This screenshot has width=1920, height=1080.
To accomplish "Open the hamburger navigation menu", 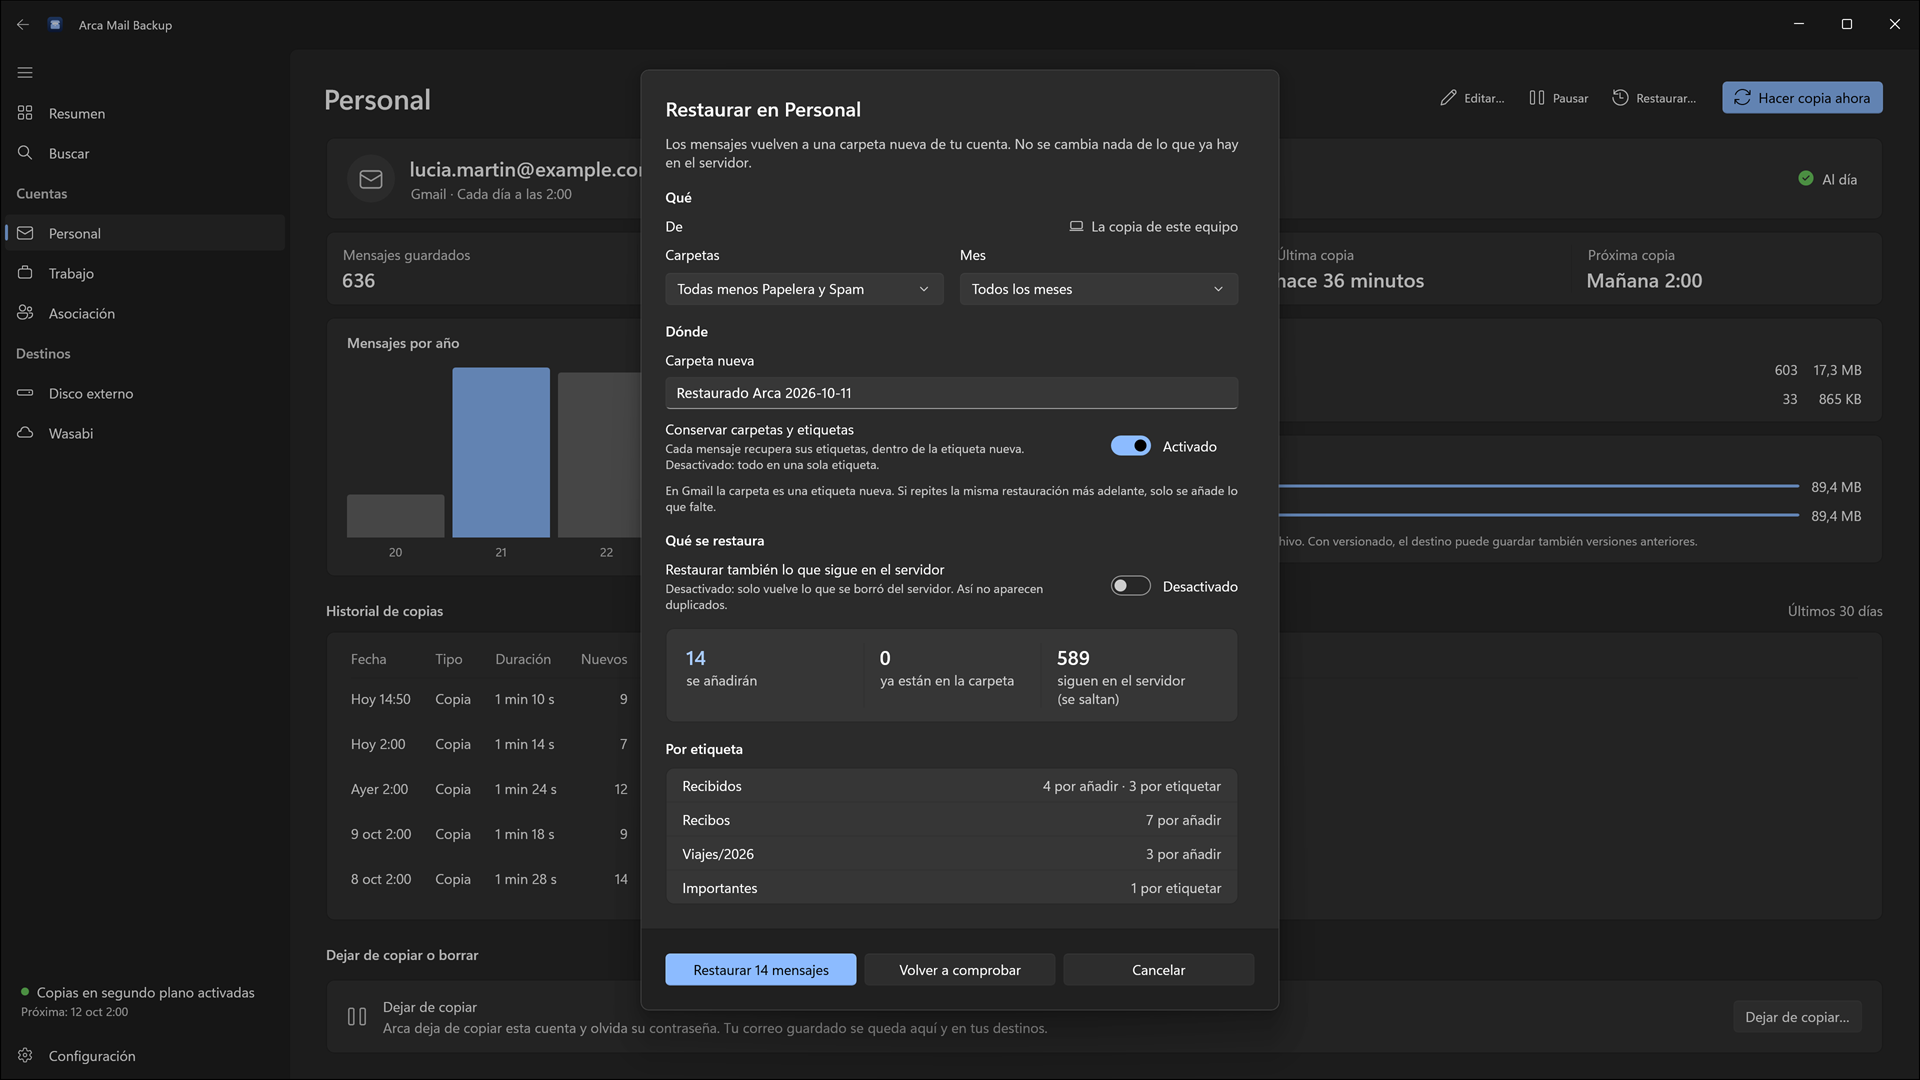I will [25, 72].
